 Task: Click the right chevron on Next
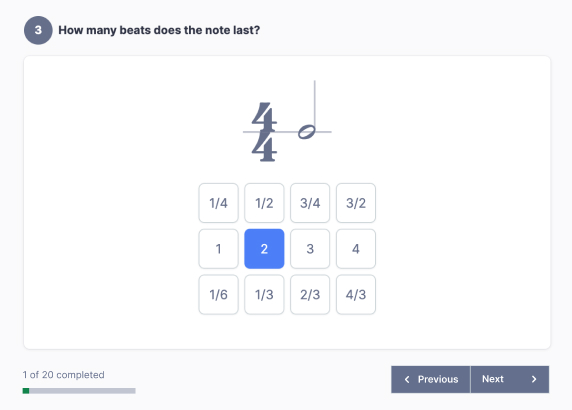coord(534,379)
